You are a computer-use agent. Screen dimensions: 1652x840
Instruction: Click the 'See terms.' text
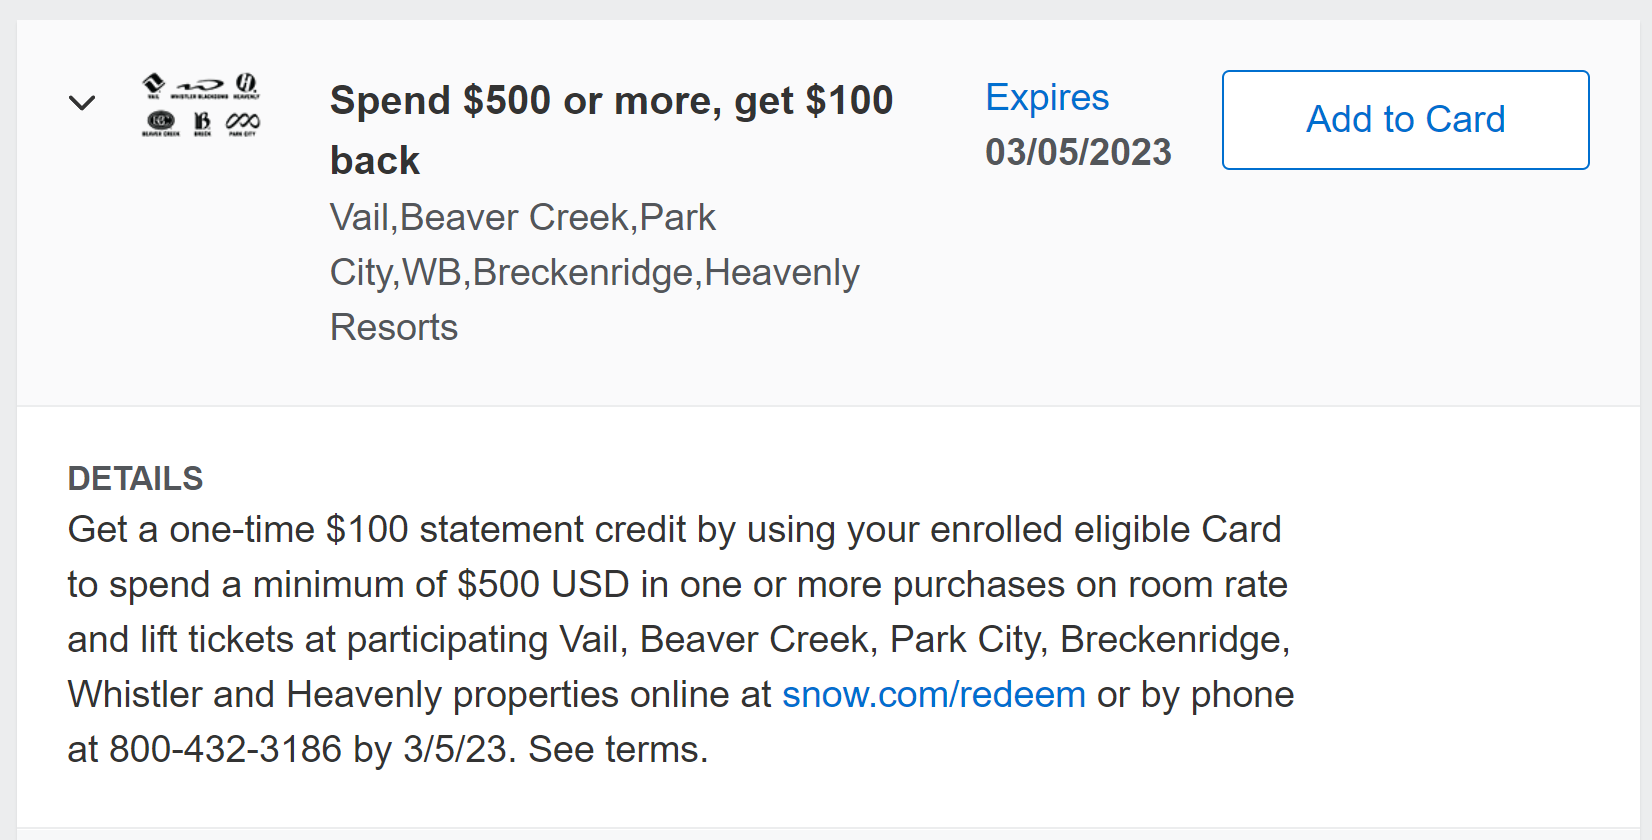[x=618, y=749]
